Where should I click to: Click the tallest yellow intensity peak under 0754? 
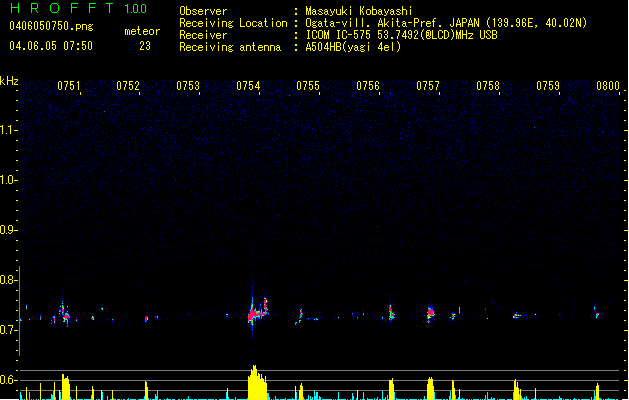tap(257, 382)
